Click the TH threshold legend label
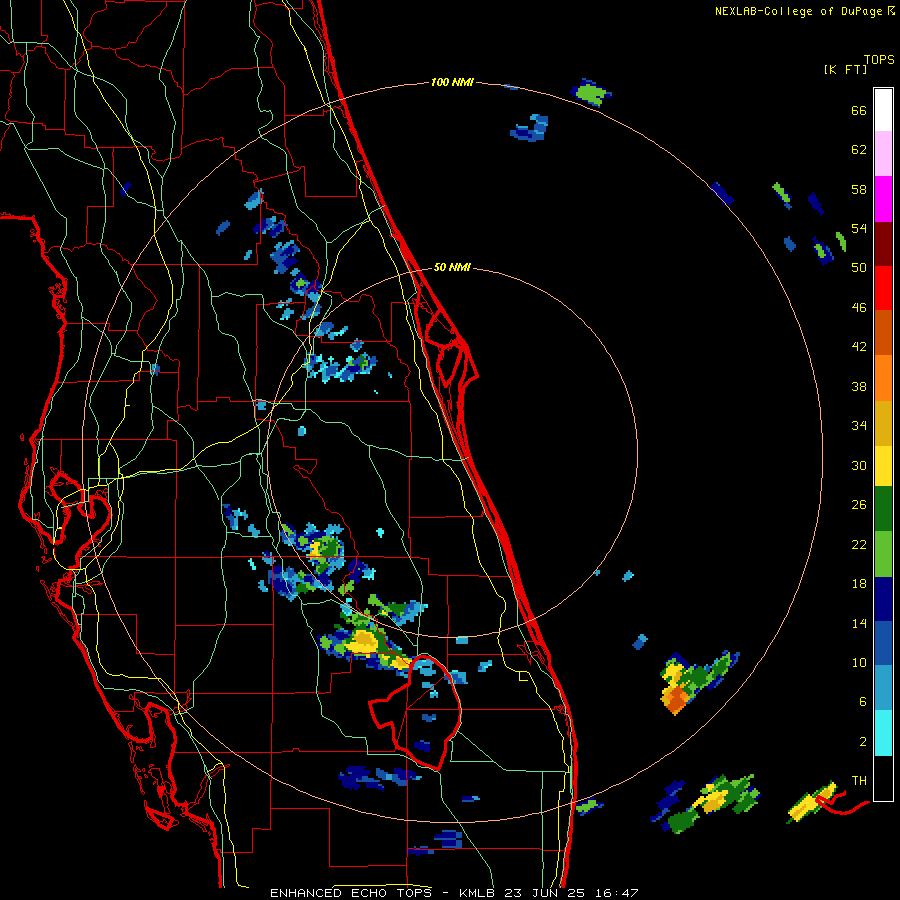This screenshot has width=900, height=900. [x=859, y=780]
